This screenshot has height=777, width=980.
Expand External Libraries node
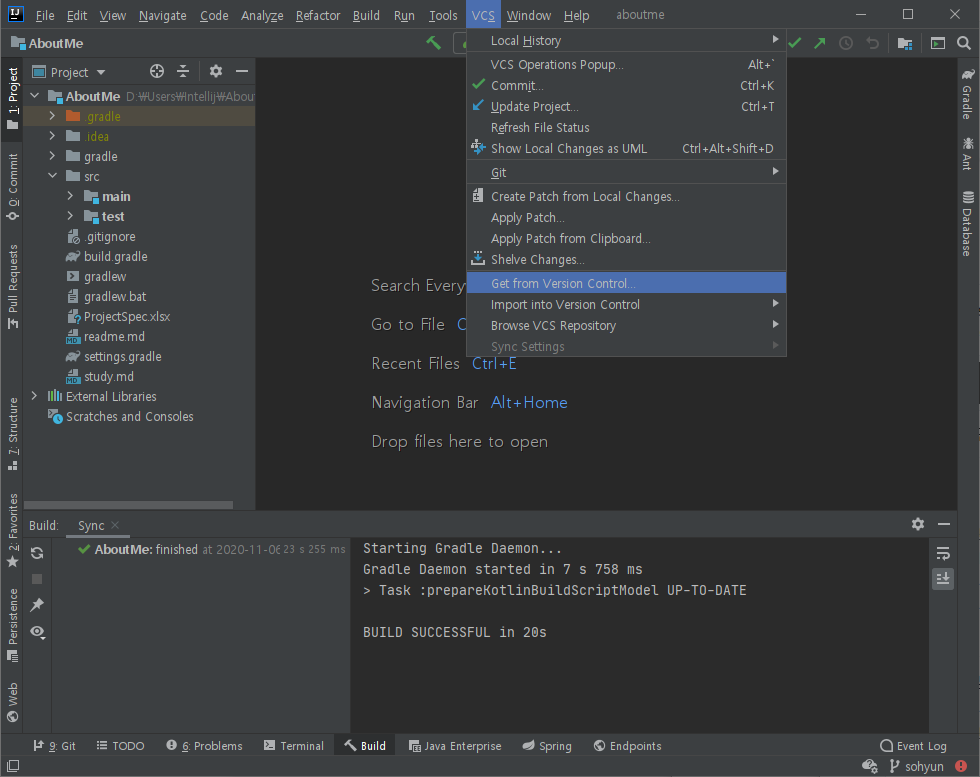click(35, 396)
